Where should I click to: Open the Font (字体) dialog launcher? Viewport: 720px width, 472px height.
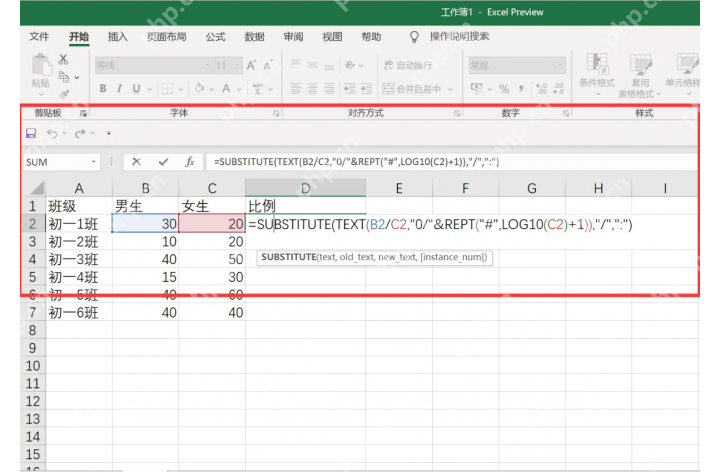[276, 113]
